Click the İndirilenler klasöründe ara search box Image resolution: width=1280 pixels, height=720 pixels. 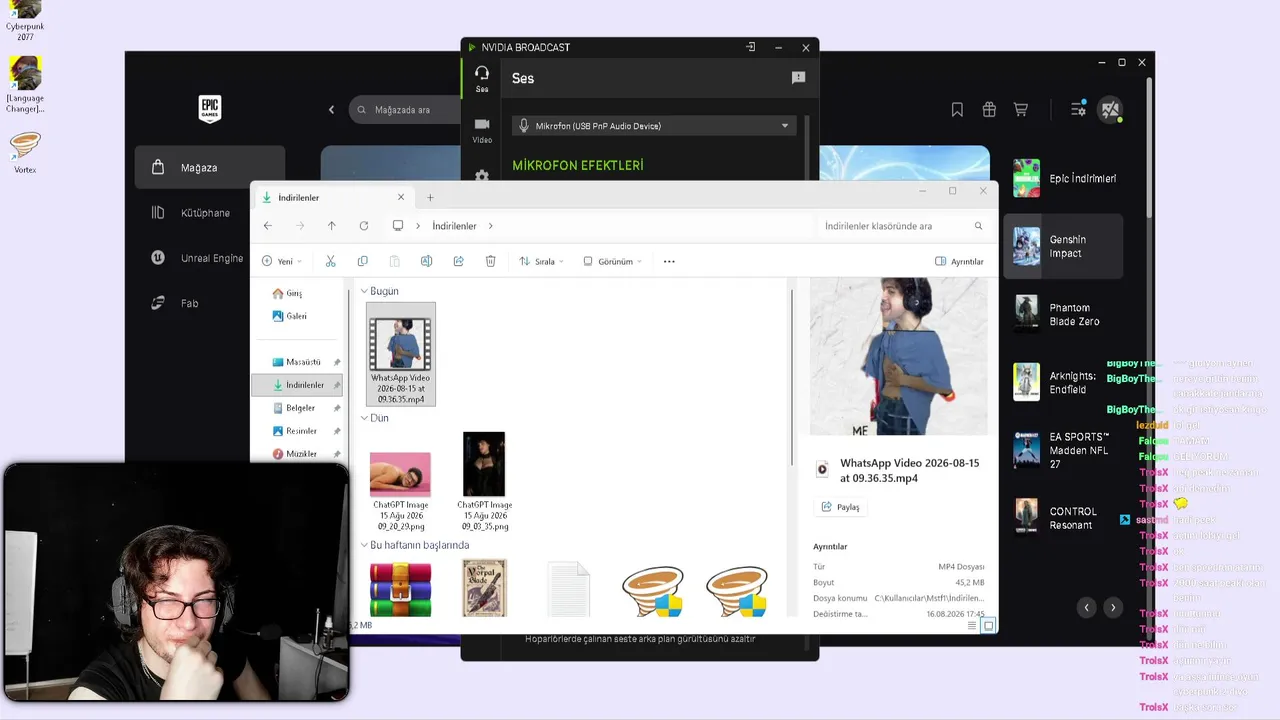point(904,226)
